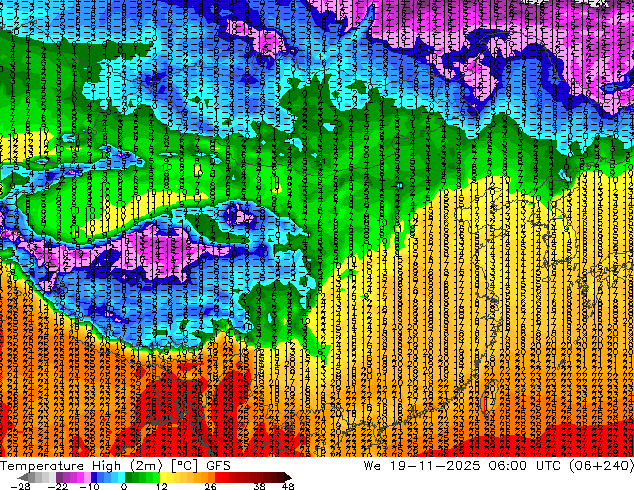This screenshot has width=634, height=490.
Task: Click the '-22' legend value
Action: click(58, 486)
